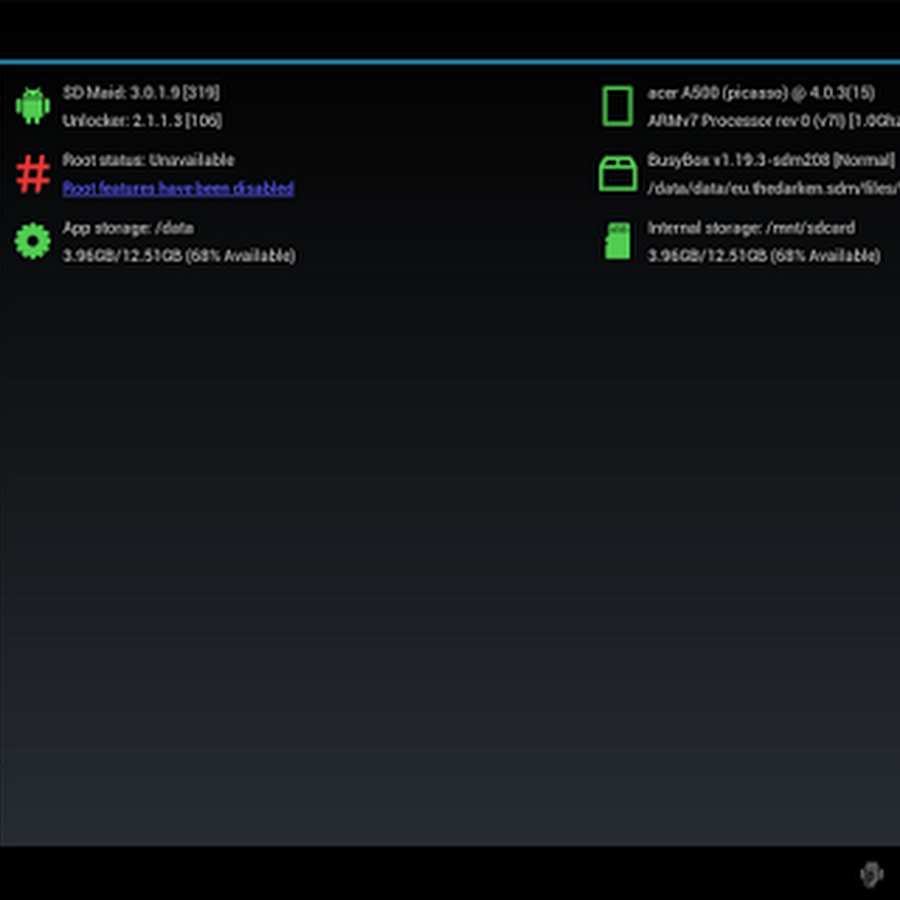Viewport: 900px width, 900px height.
Task: Click the green Android robot icon
Action: (x=33, y=106)
